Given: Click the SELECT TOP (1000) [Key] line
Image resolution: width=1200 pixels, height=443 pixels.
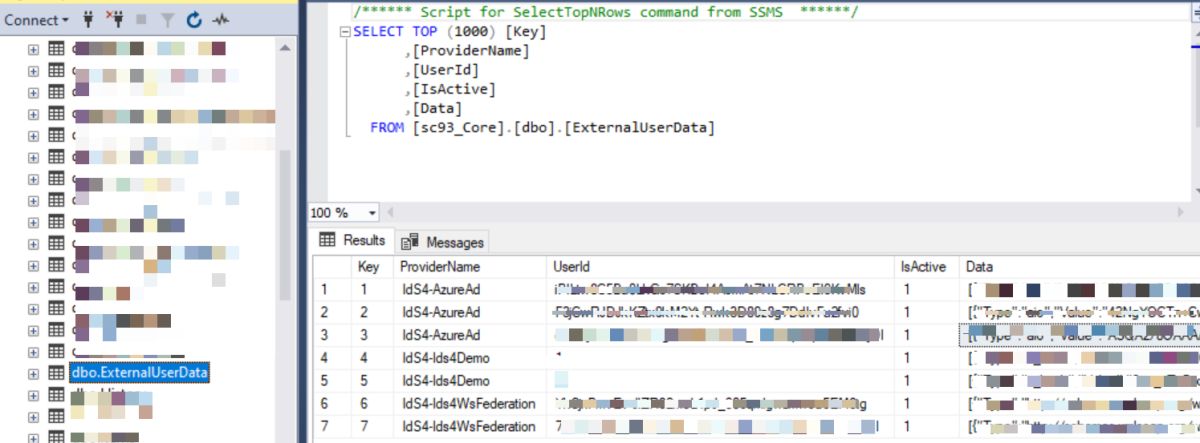Looking at the screenshot, I should click(450, 32).
